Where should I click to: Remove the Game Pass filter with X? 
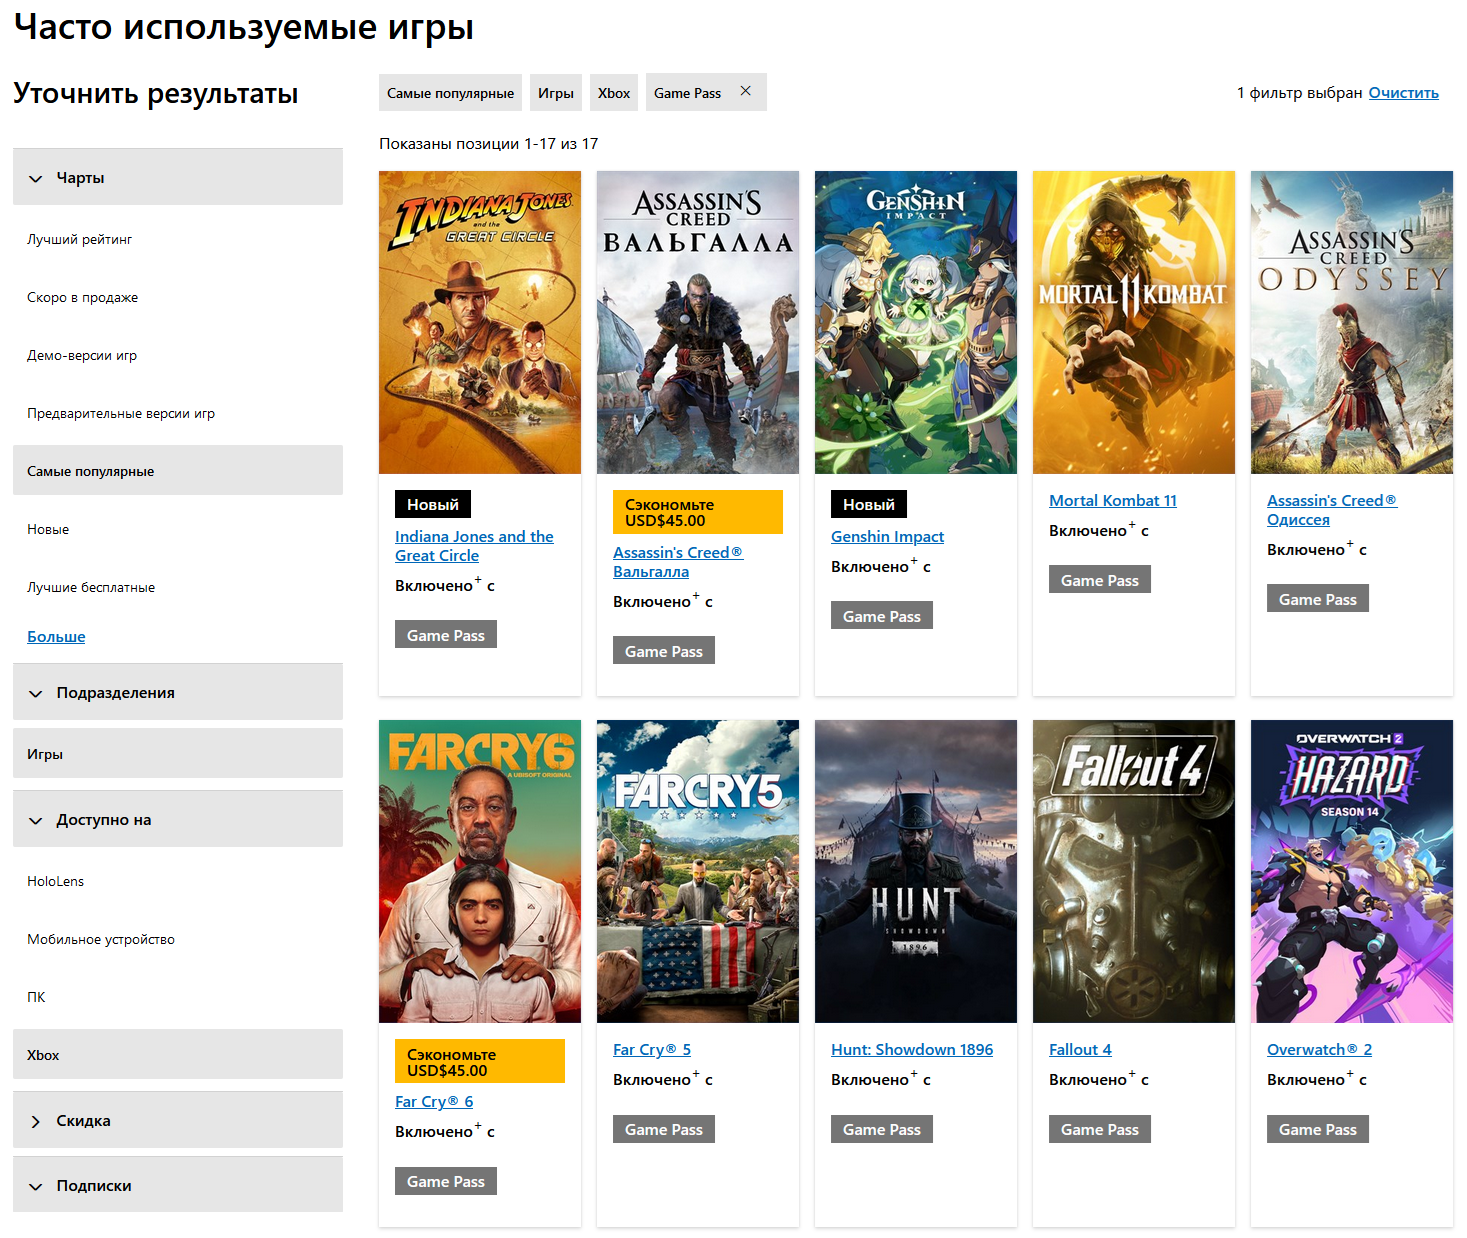pyautogui.click(x=745, y=91)
